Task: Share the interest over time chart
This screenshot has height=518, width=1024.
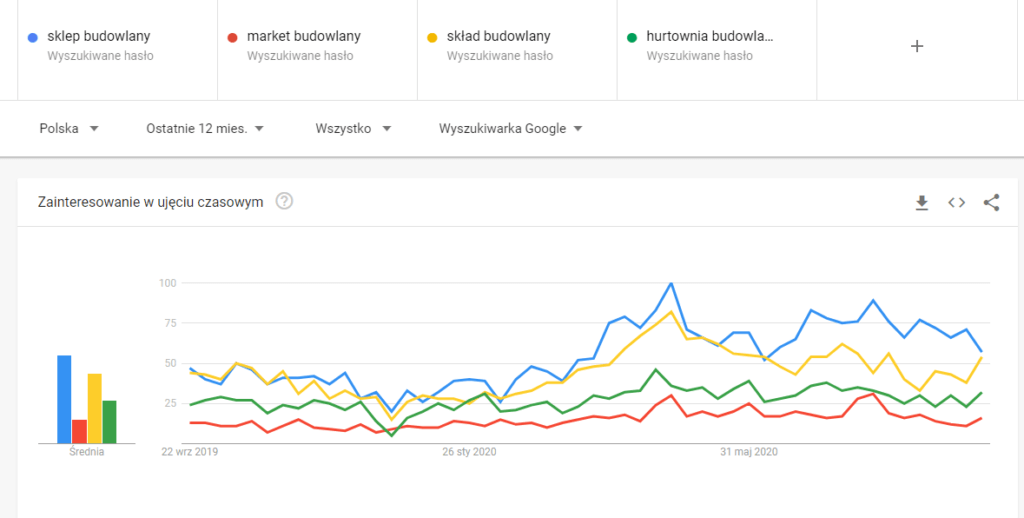Action: click(991, 203)
